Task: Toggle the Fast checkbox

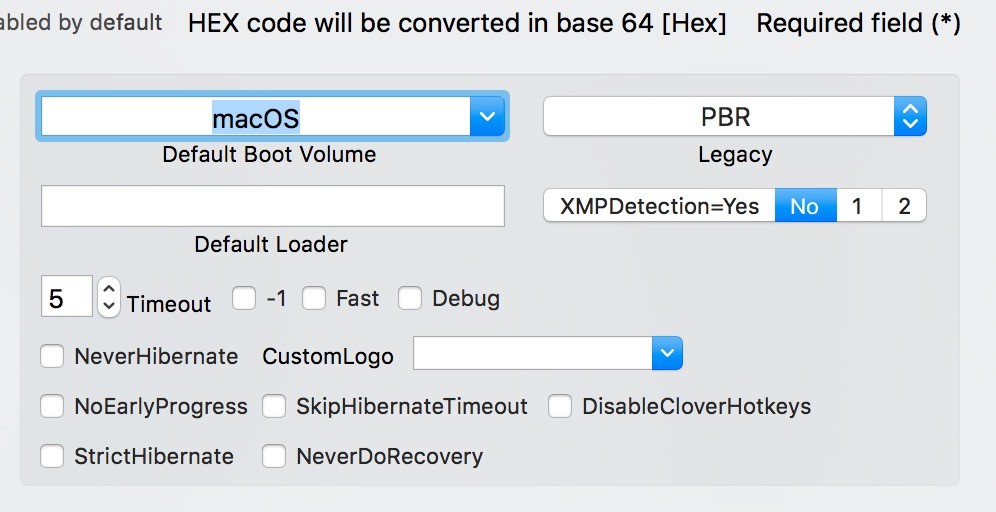Action: [315, 298]
